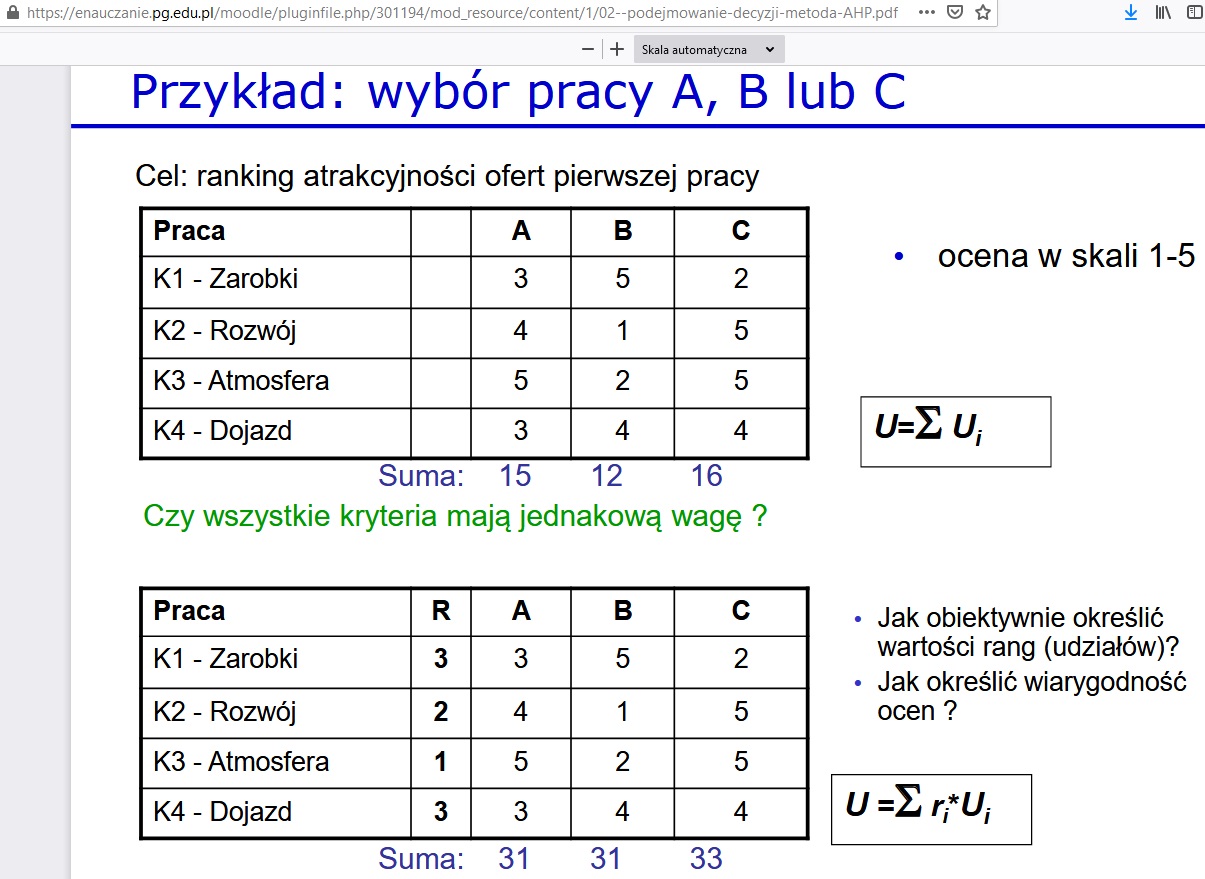Open the downloads arrow icon
The image size is (1205, 879).
click(x=1131, y=13)
